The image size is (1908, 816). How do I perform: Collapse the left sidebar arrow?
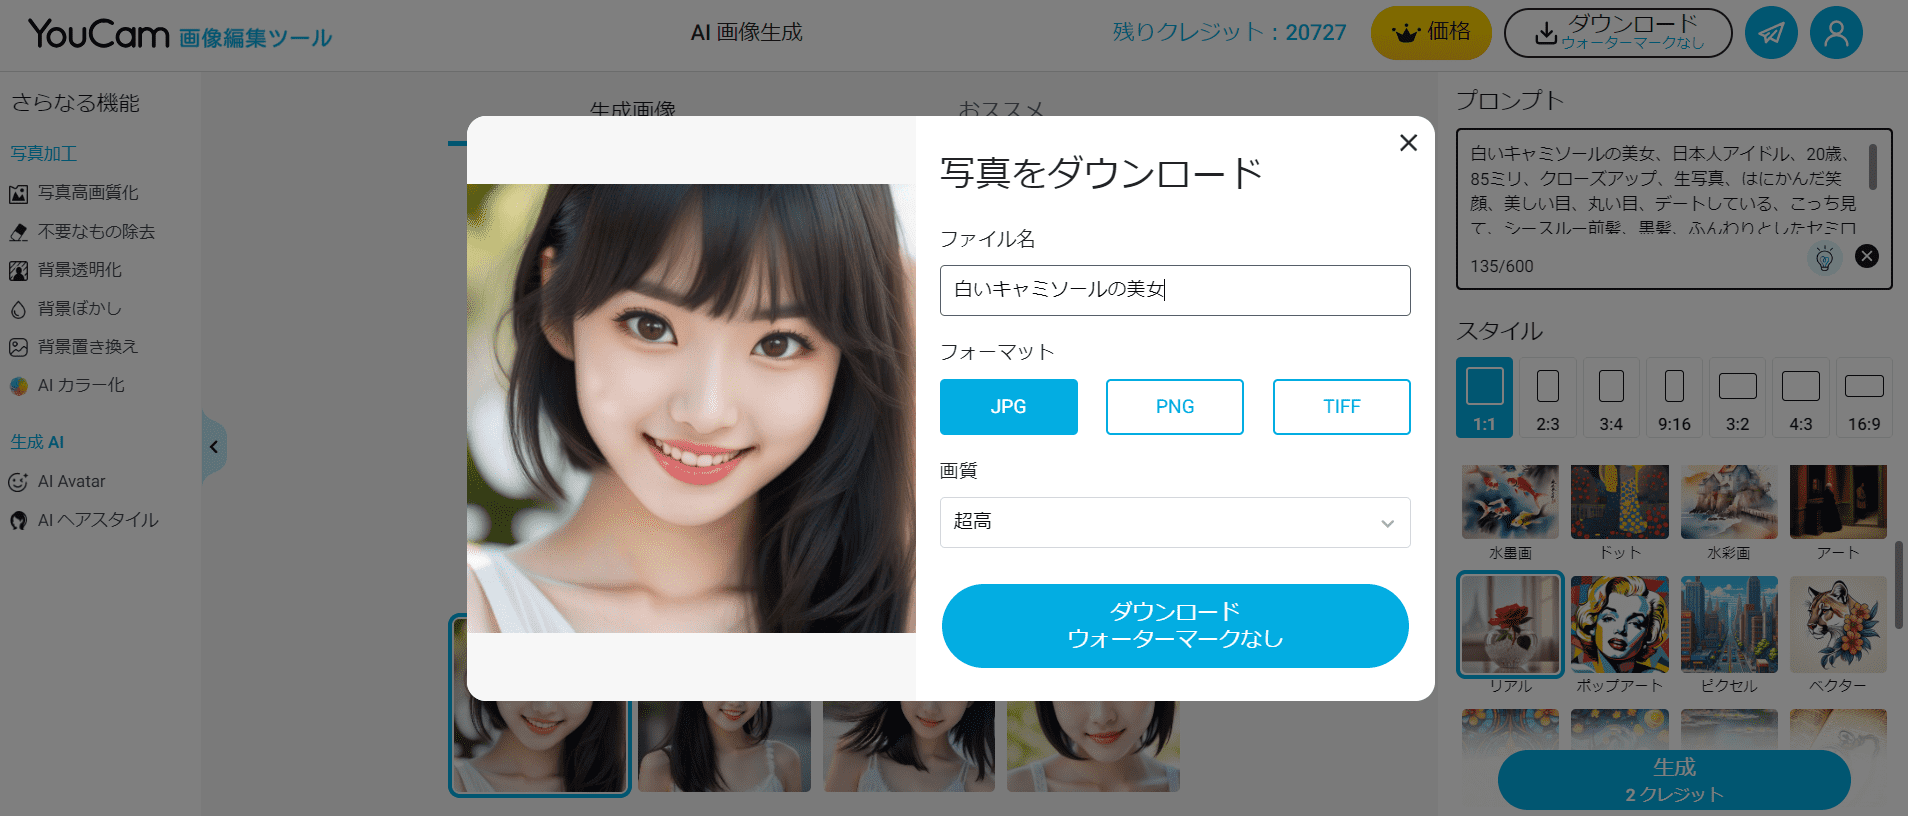pos(214,447)
